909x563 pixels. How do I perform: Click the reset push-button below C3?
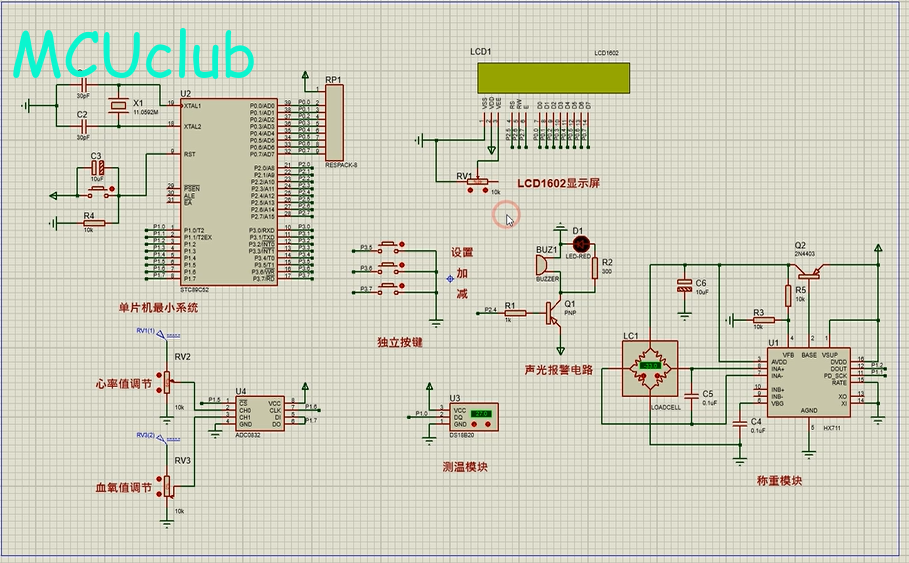click(97, 191)
